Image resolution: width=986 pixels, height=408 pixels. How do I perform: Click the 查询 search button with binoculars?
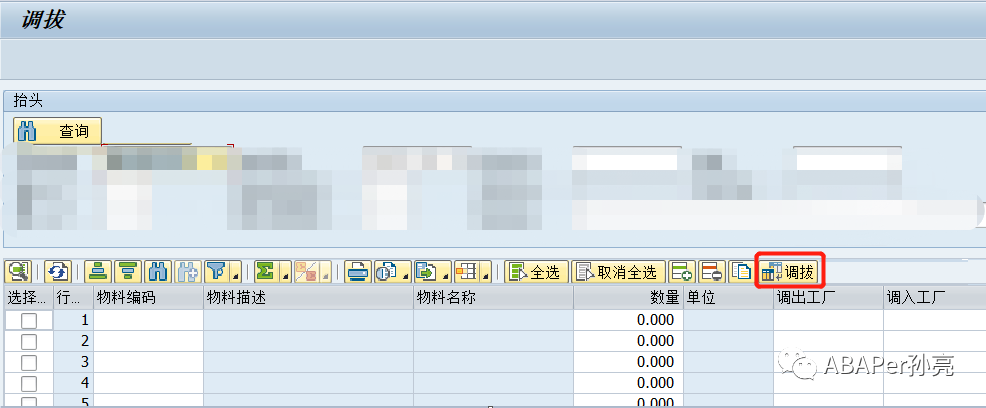pos(57,131)
